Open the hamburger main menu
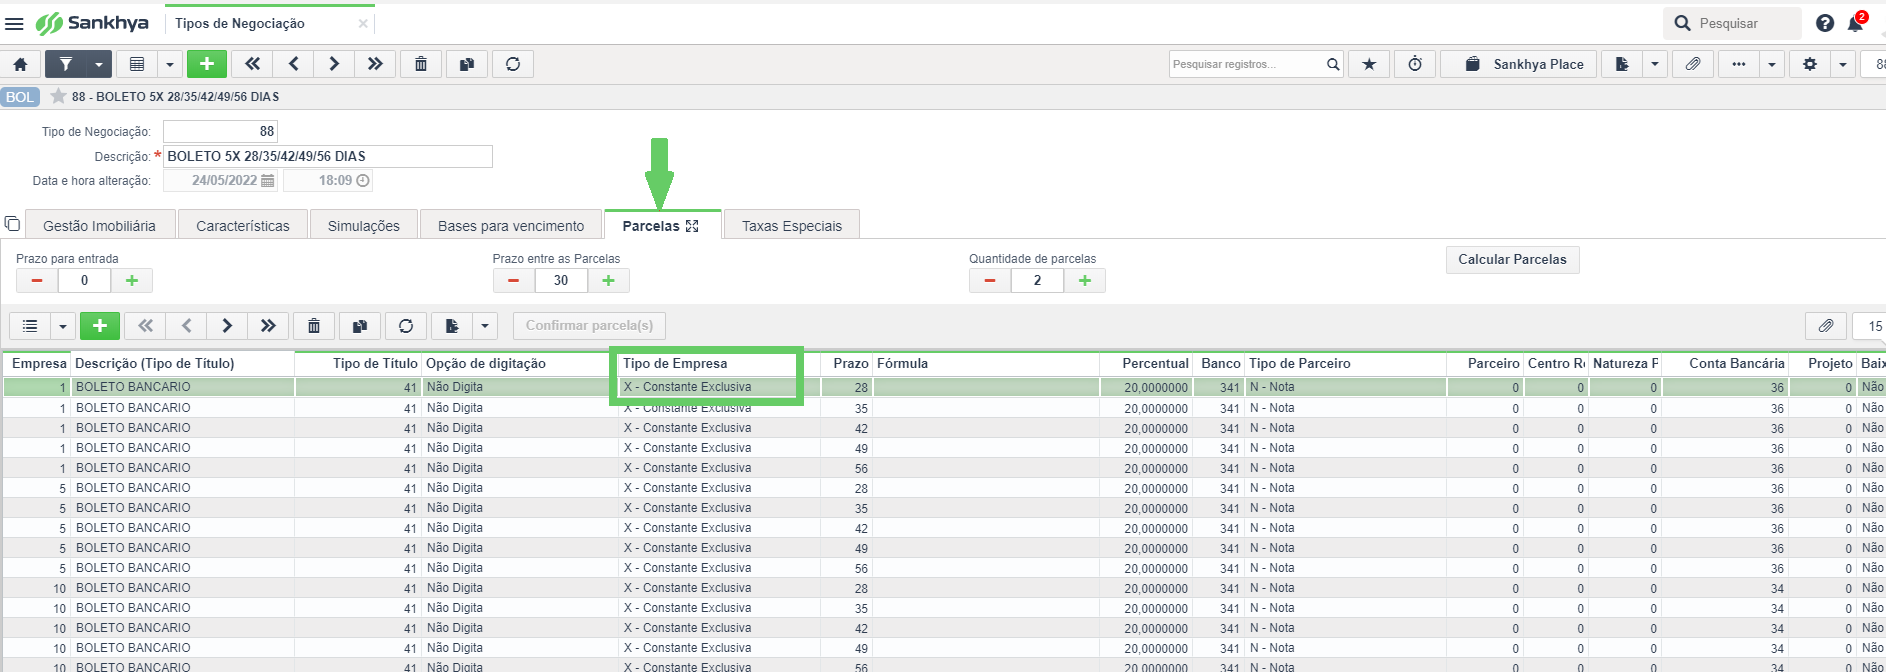The width and height of the screenshot is (1886, 672). point(14,23)
